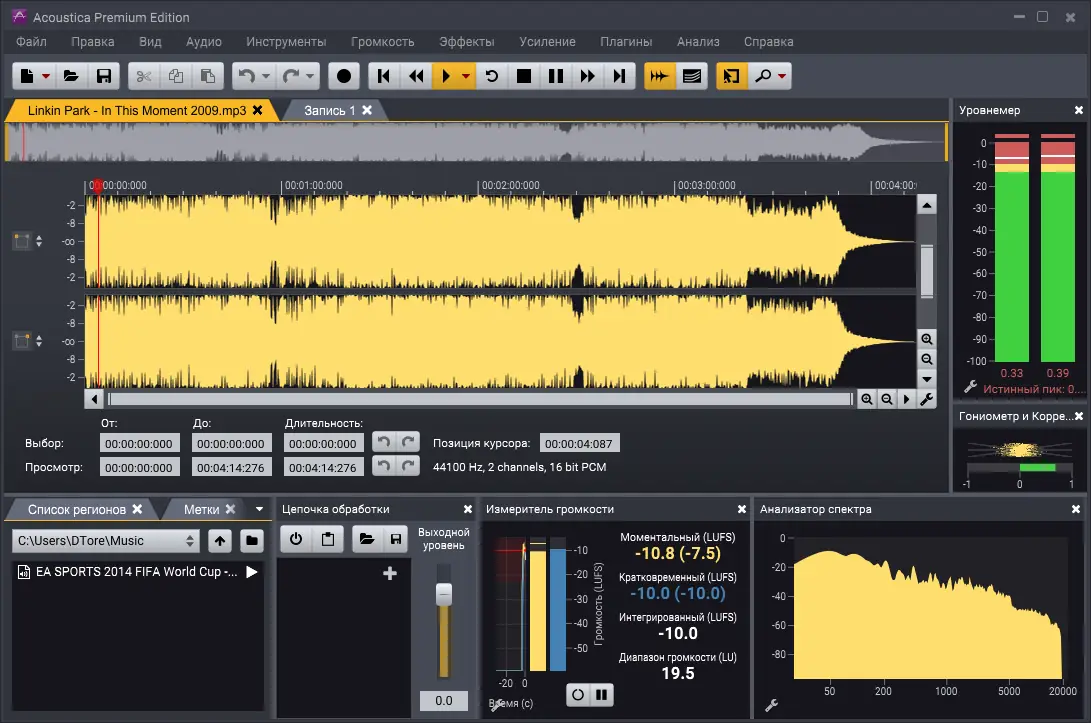This screenshot has width=1091, height=723.
Task: Click the Paste clipboard icon
Action: [207, 76]
